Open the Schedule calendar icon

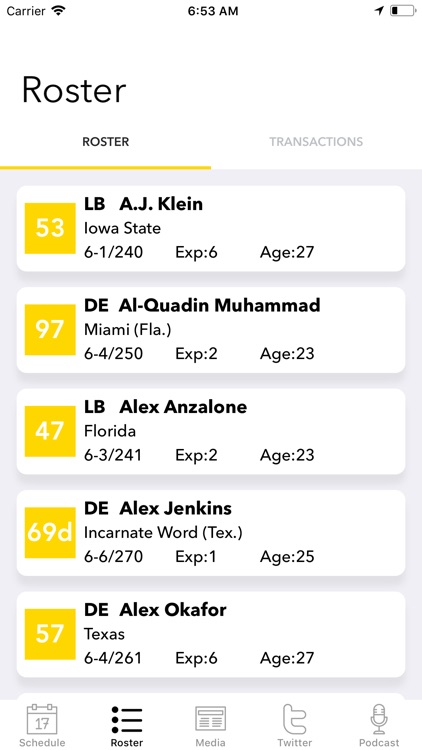click(x=42, y=719)
